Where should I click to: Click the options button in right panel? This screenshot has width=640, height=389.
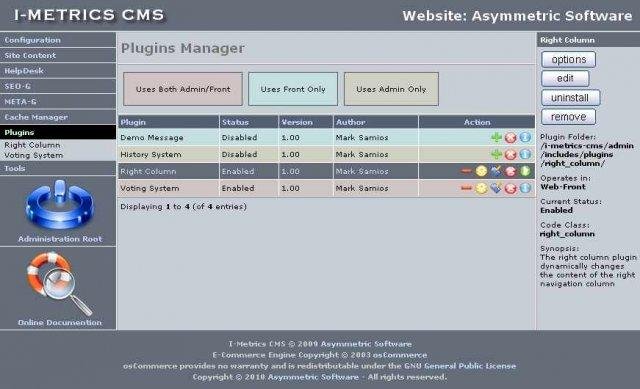pos(569,60)
